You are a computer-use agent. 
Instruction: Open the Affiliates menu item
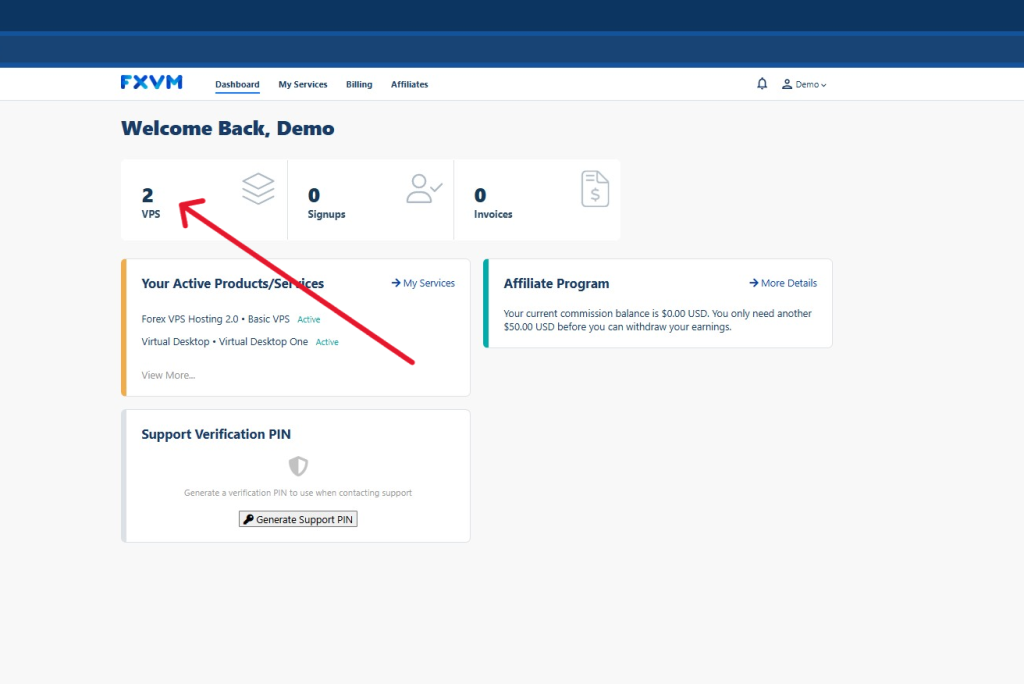(409, 85)
